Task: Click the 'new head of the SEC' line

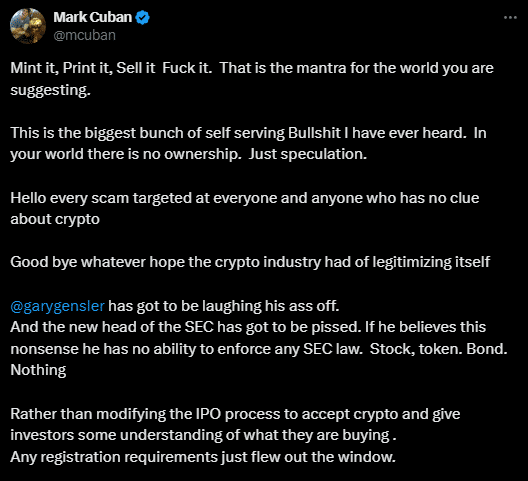Action: point(248,327)
